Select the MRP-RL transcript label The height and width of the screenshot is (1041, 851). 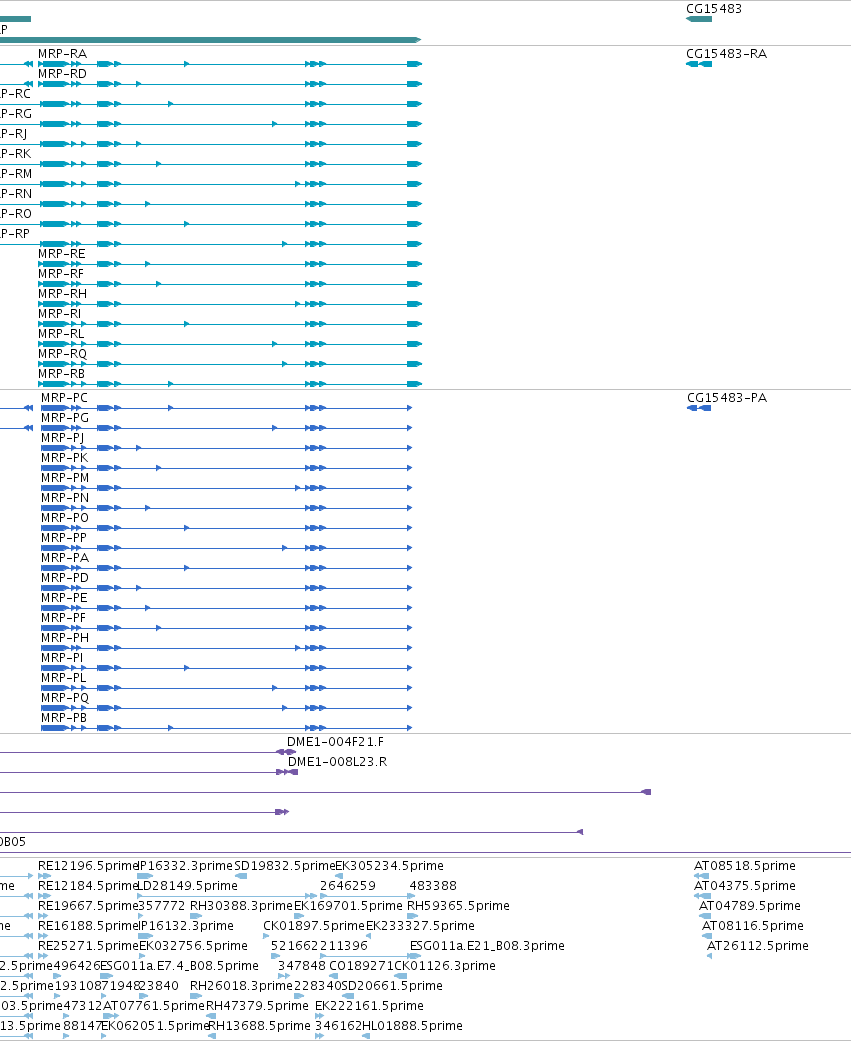coord(61,333)
